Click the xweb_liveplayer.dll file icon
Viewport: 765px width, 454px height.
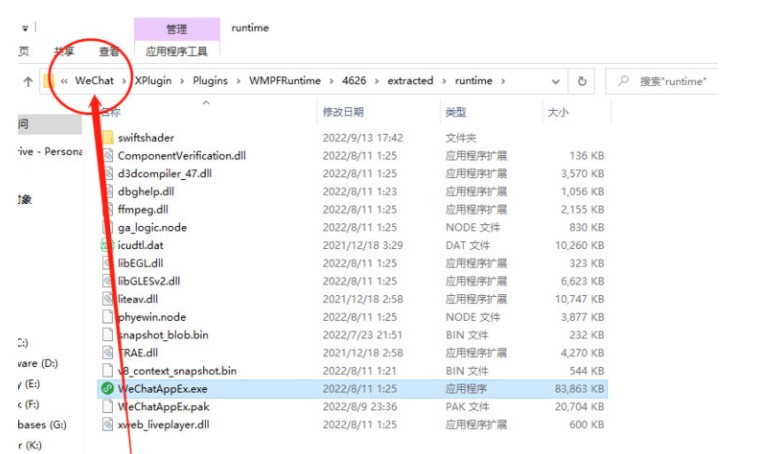point(107,425)
